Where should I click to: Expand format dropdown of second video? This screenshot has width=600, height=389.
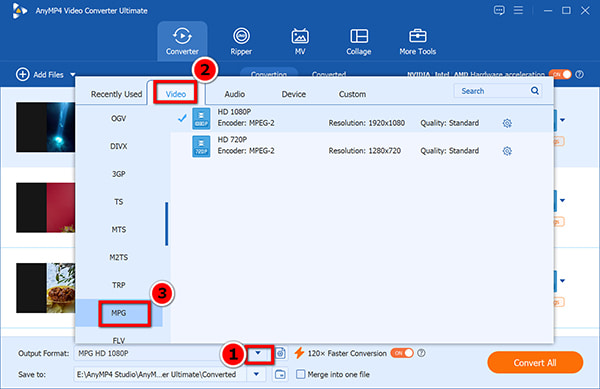coord(562,200)
